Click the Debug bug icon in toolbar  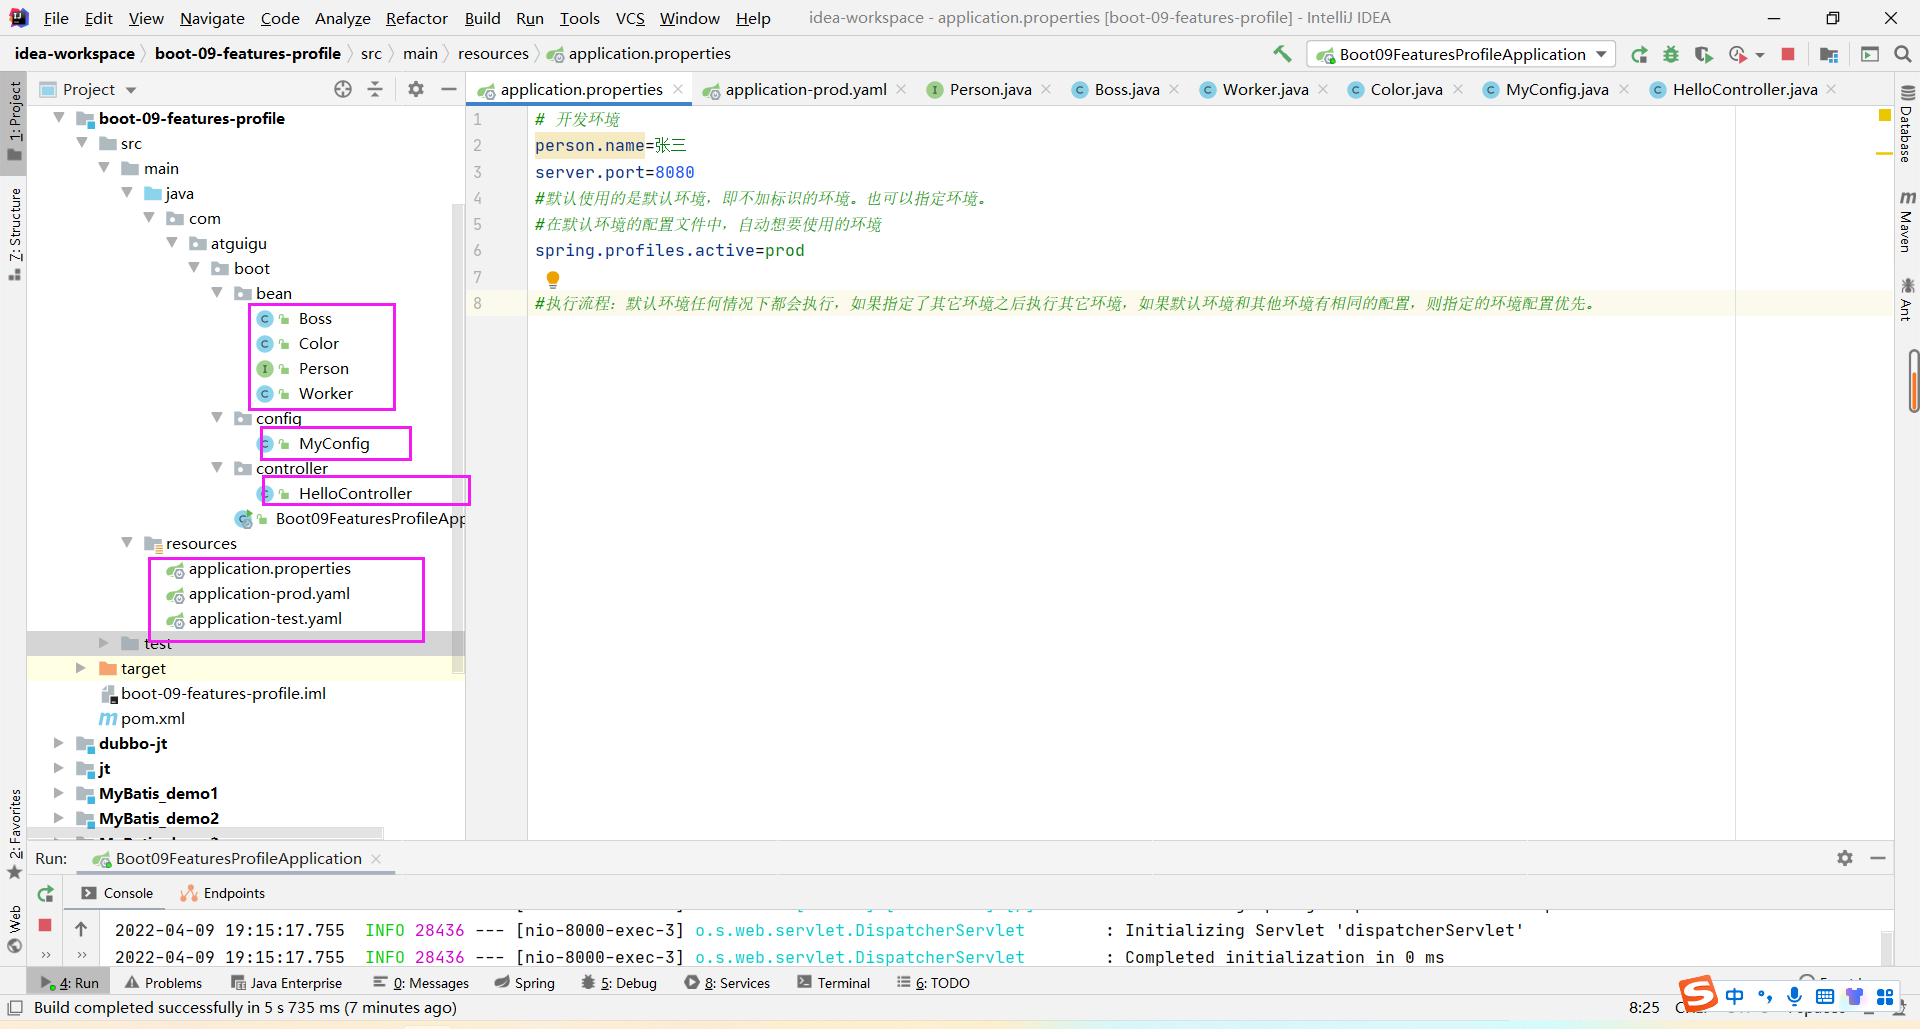pyautogui.click(x=1671, y=54)
